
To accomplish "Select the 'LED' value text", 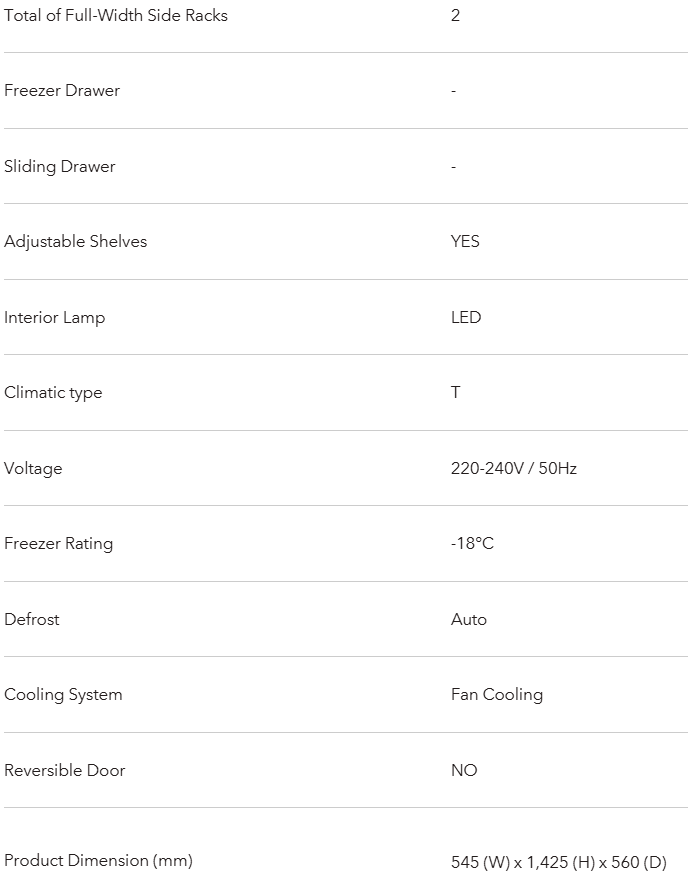I will 466,317.
